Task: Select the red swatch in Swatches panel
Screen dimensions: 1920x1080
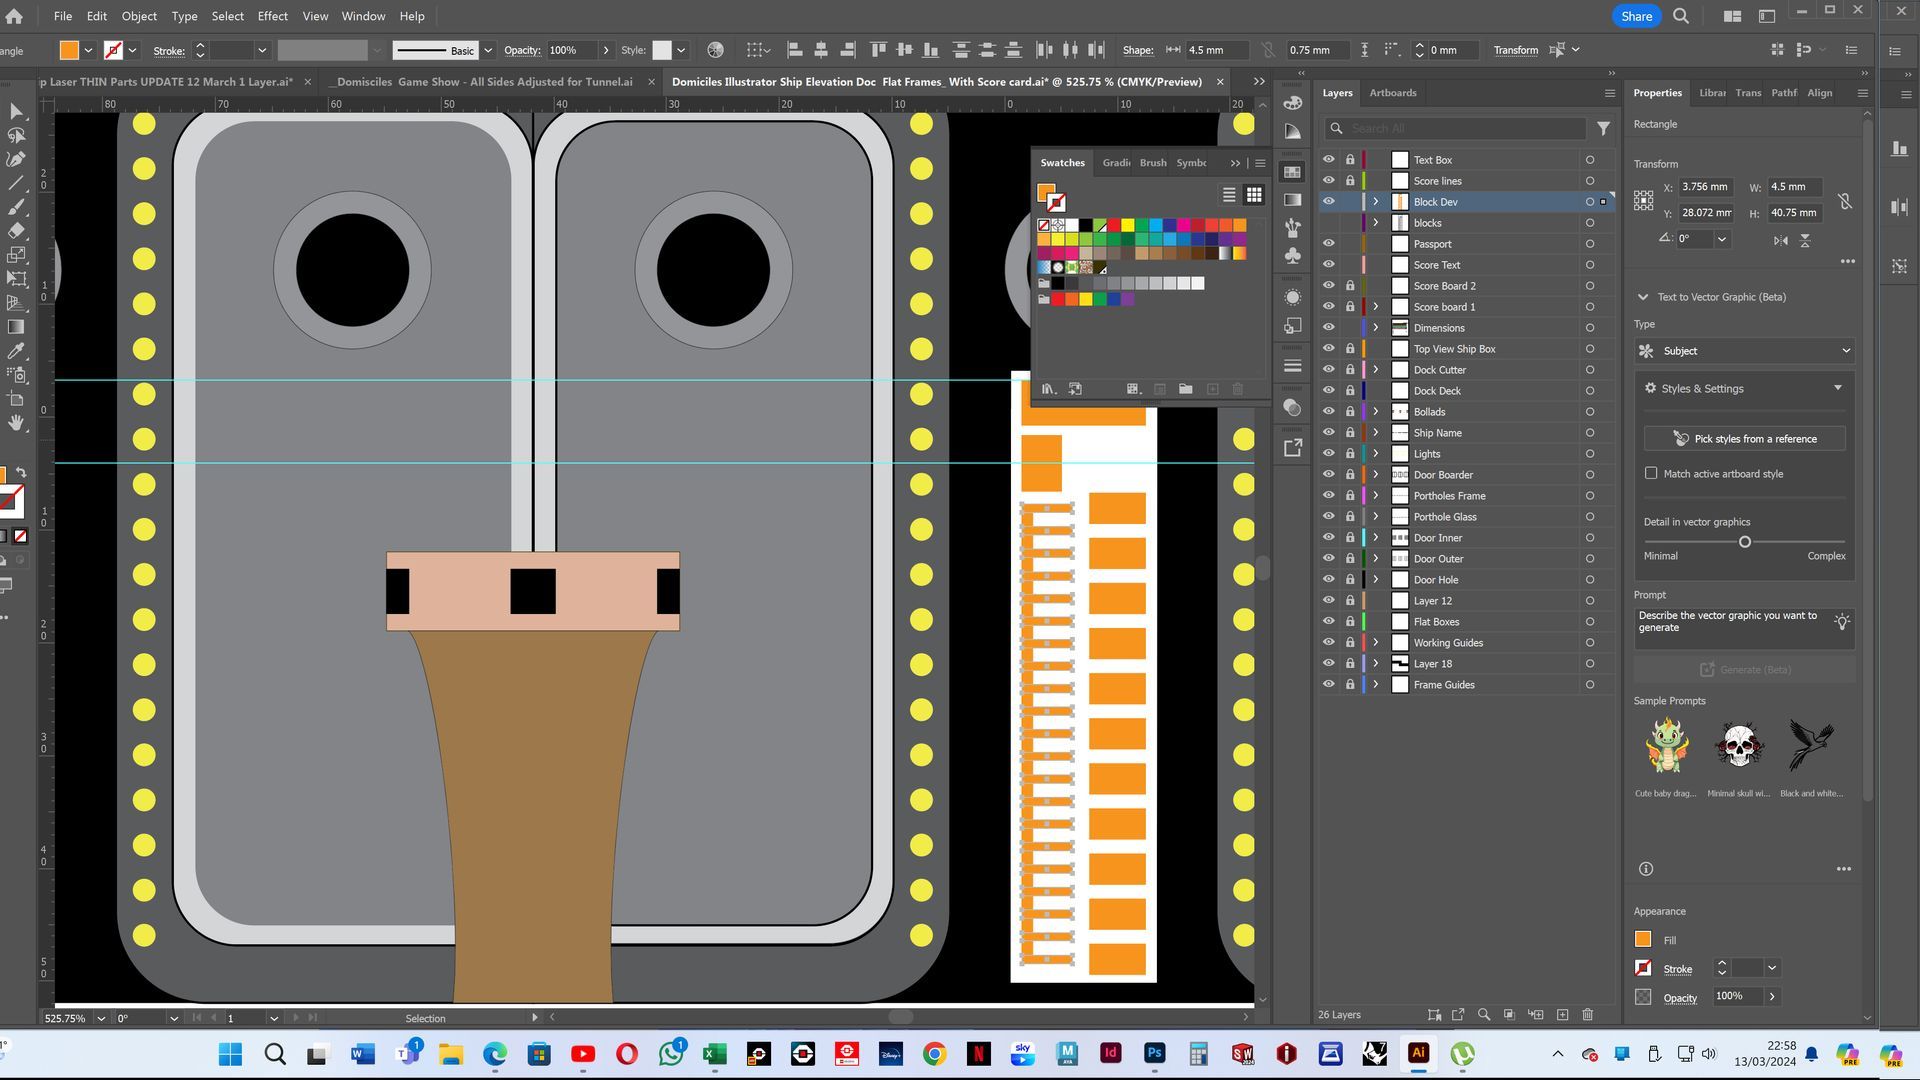Action: pos(1113,225)
